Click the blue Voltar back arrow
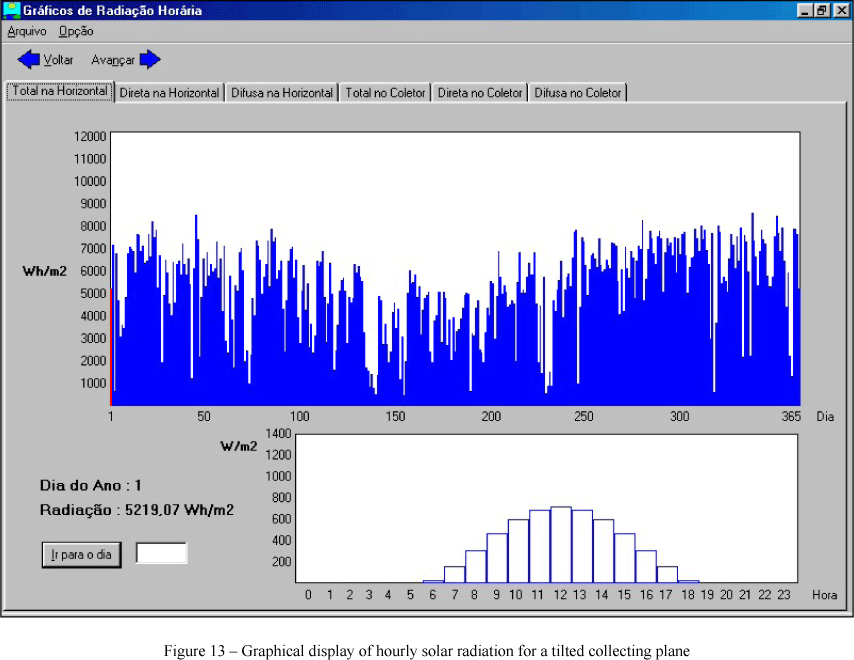The height and width of the screenshot is (660, 854). [x=29, y=60]
